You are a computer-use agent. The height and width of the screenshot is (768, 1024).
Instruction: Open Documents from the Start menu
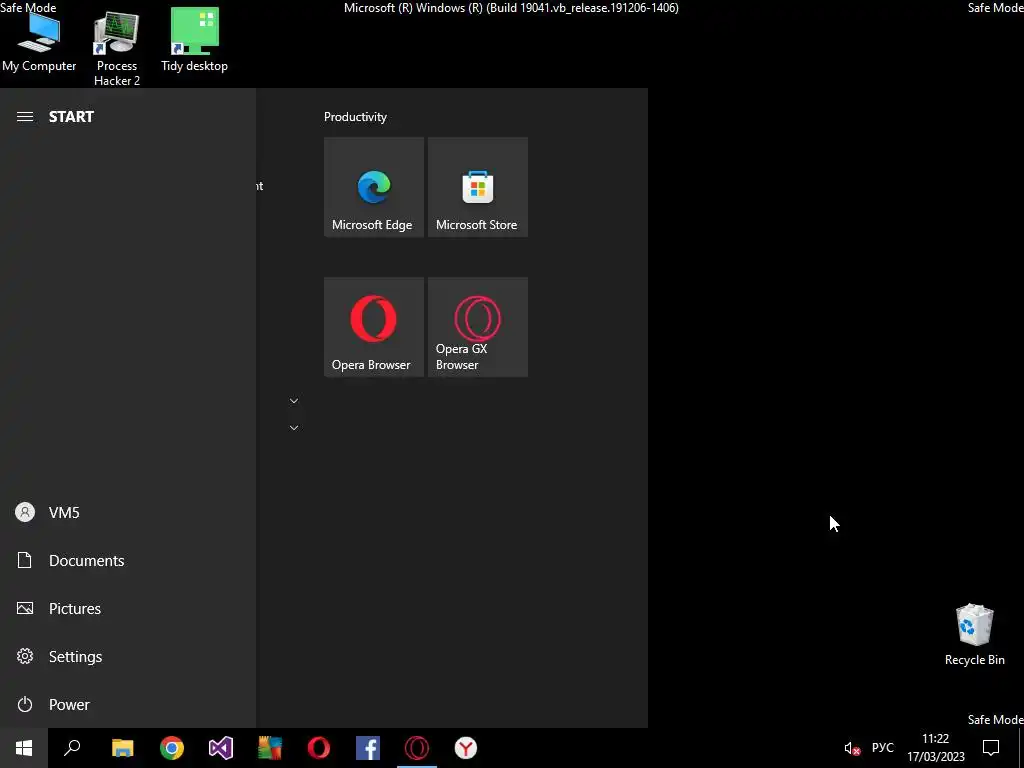(x=128, y=560)
